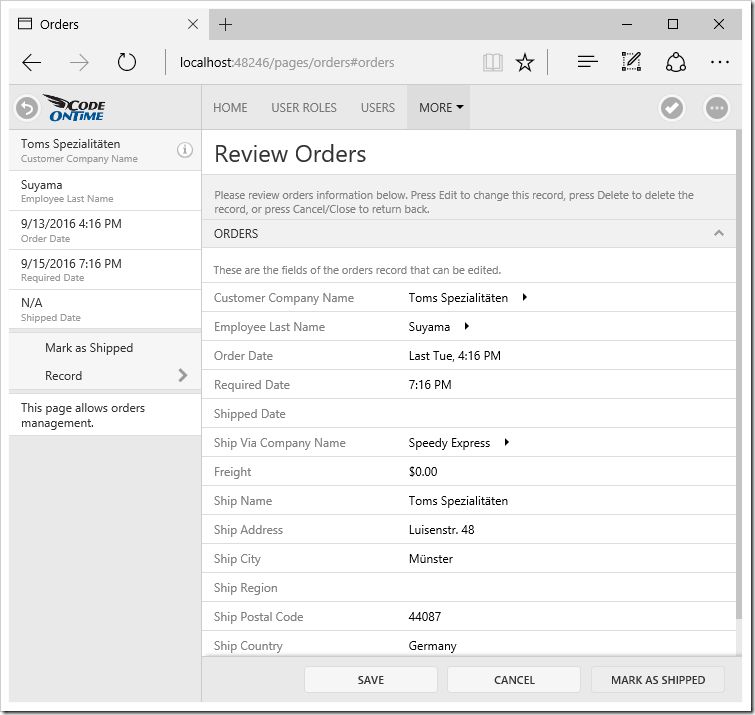Expand the MORE dropdown menu
The image size is (755, 715).
pyautogui.click(x=441, y=107)
